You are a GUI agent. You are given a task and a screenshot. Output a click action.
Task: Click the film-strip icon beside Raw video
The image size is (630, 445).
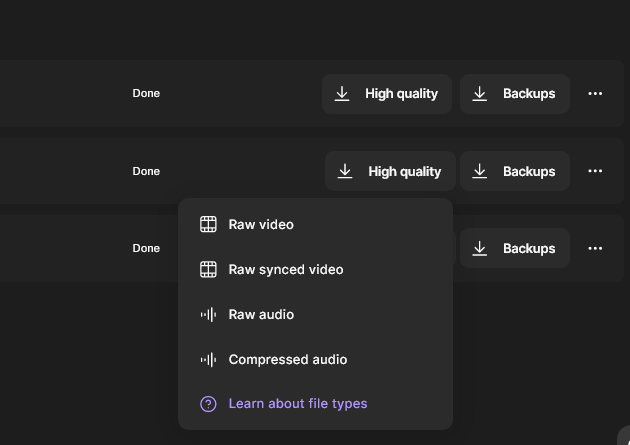point(208,224)
